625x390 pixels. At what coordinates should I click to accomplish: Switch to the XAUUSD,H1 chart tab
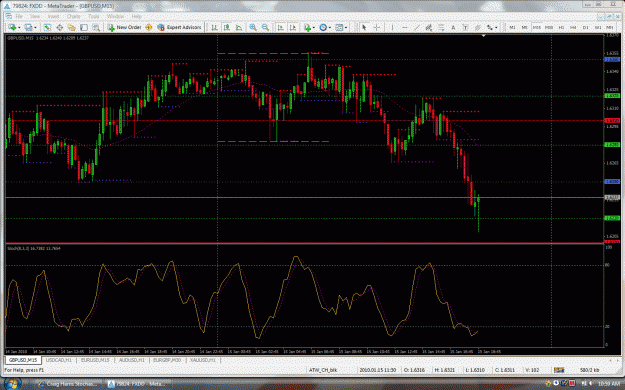click(203, 360)
